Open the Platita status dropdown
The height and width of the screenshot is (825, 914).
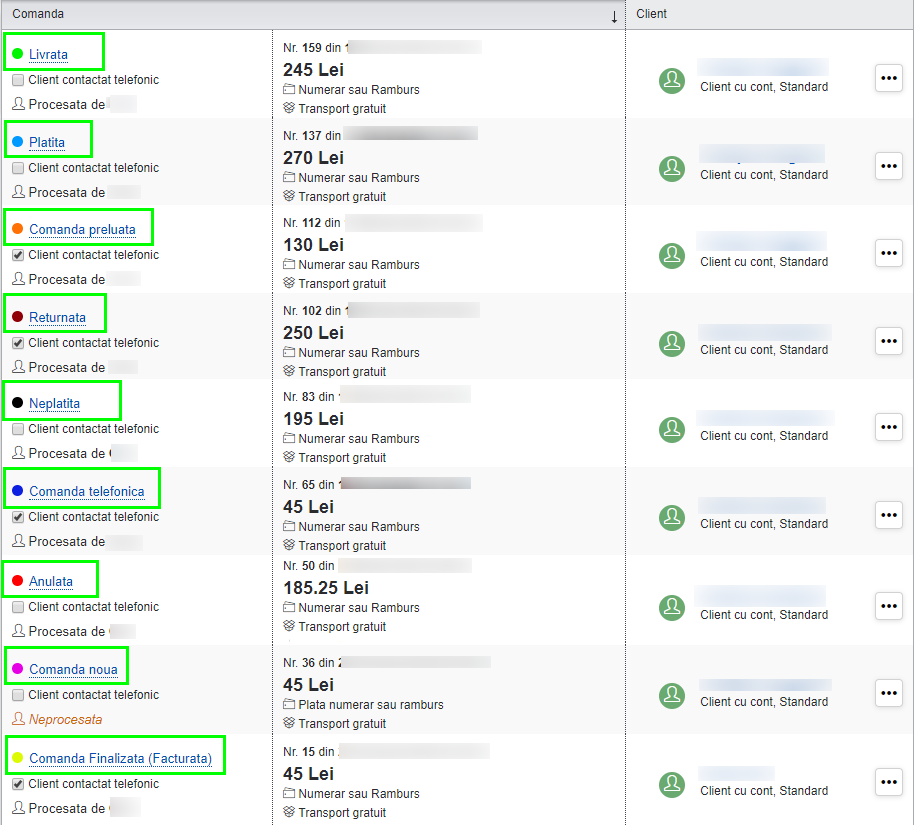pos(47,142)
